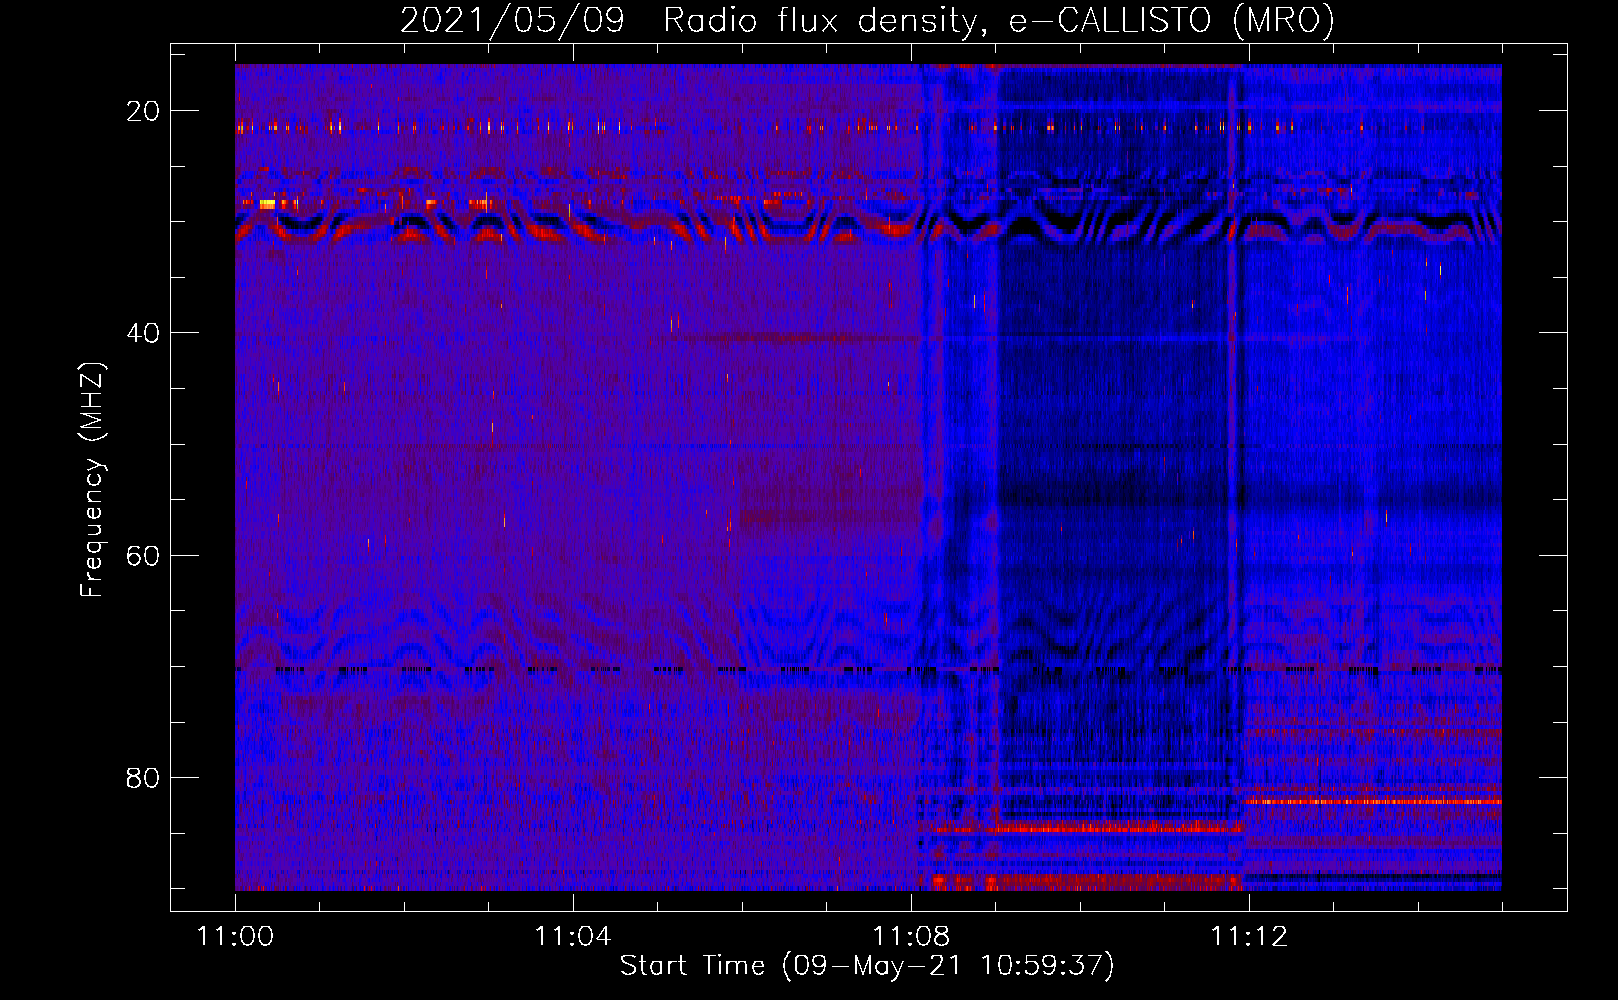
Task: Click the time tick label "11:04"
Action: (x=573, y=937)
